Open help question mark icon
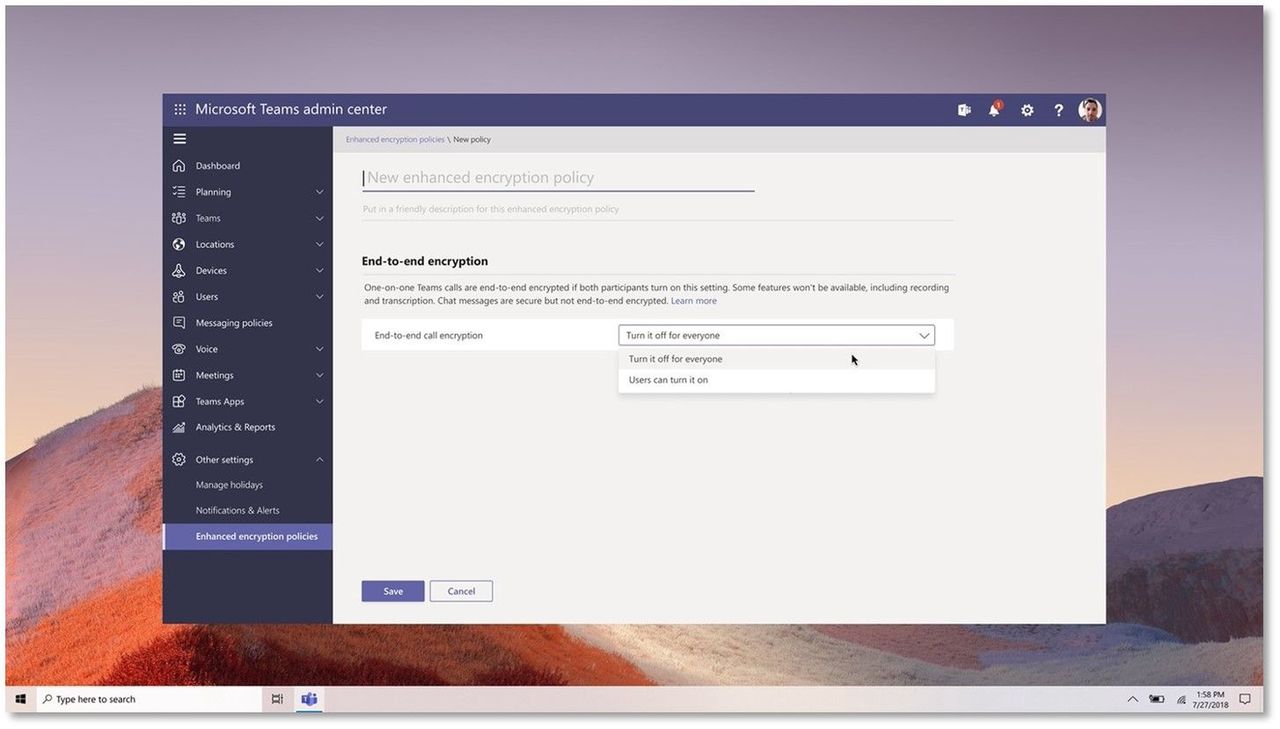The image size is (1280, 729). [1059, 110]
